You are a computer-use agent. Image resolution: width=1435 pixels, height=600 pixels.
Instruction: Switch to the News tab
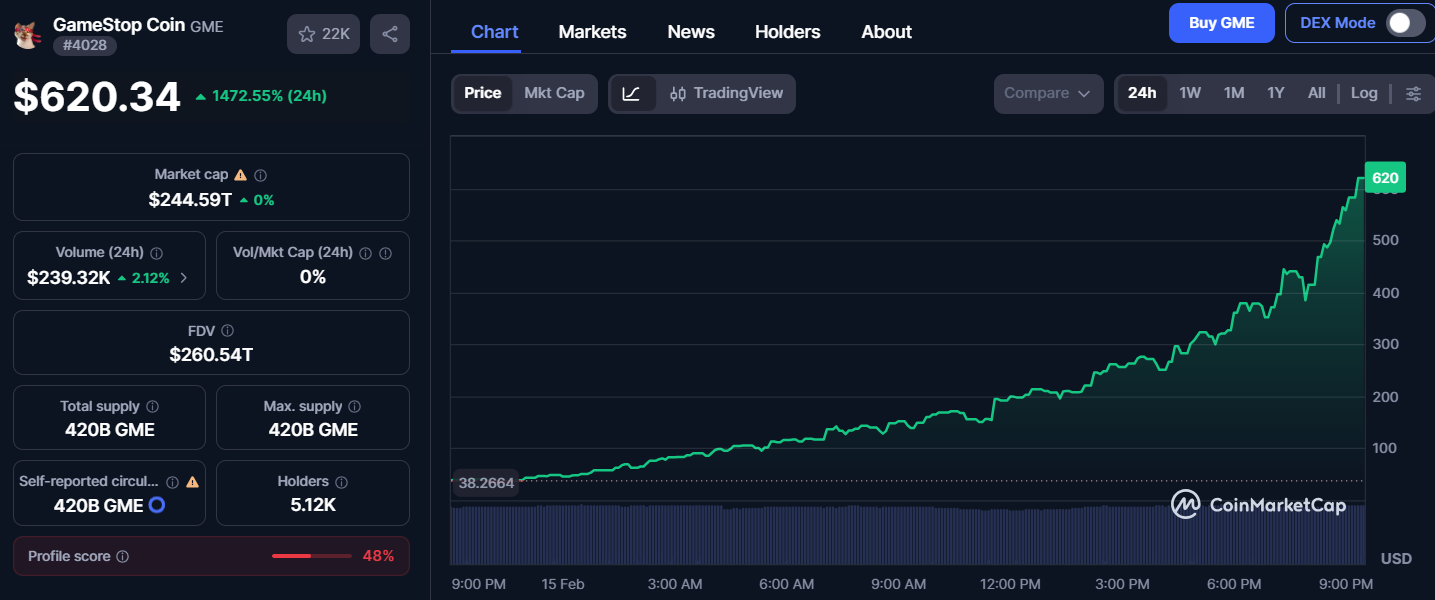coord(691,32)
